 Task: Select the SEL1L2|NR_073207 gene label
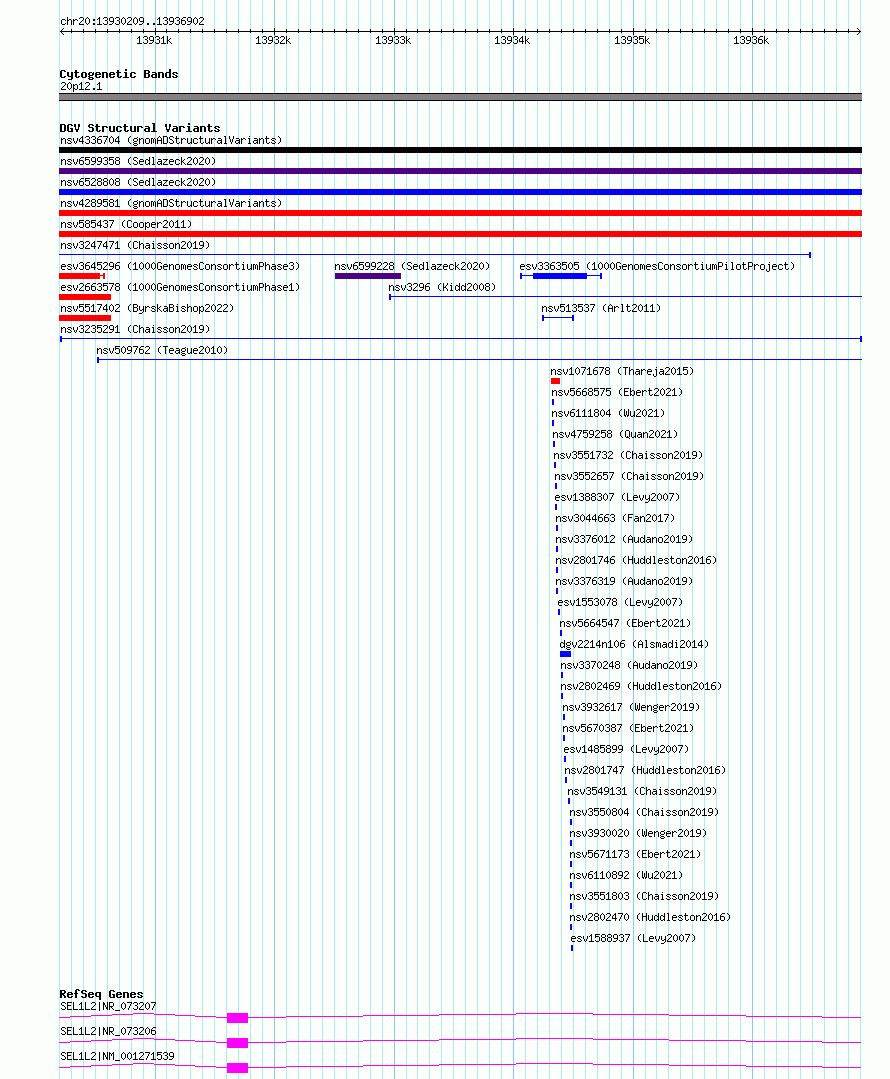point(108,1006)
